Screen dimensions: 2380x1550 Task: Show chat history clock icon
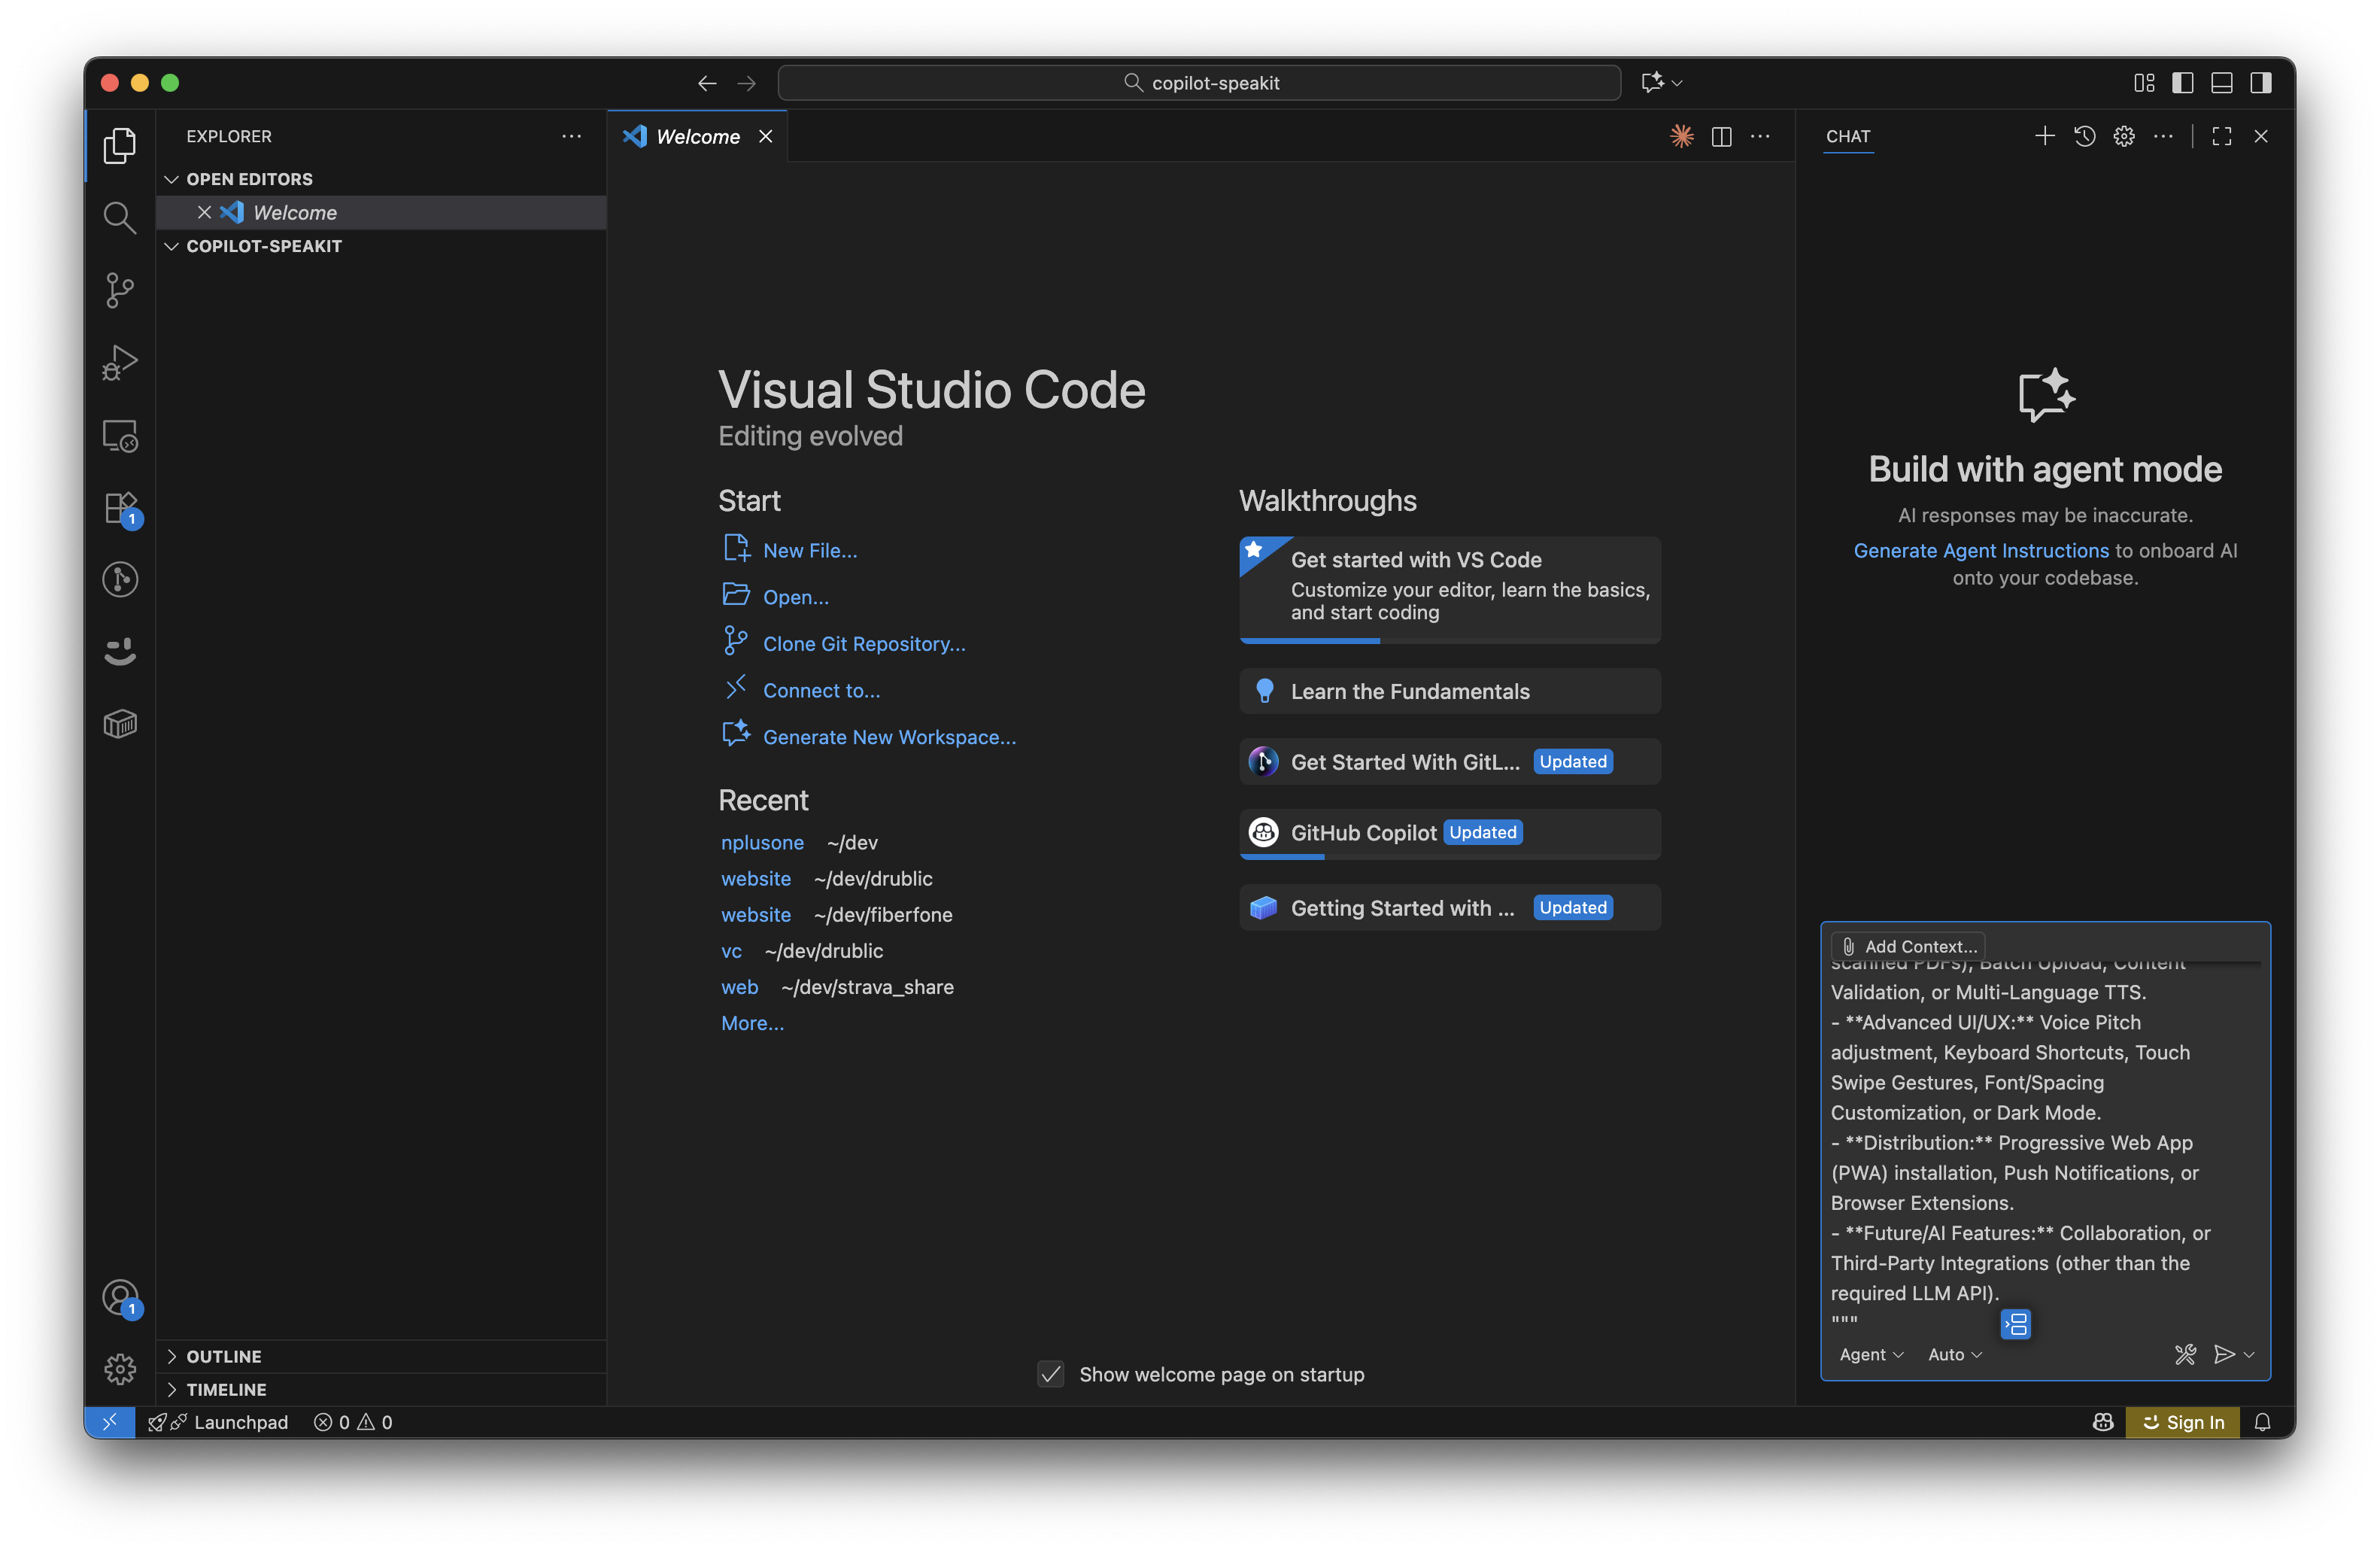2084,136
